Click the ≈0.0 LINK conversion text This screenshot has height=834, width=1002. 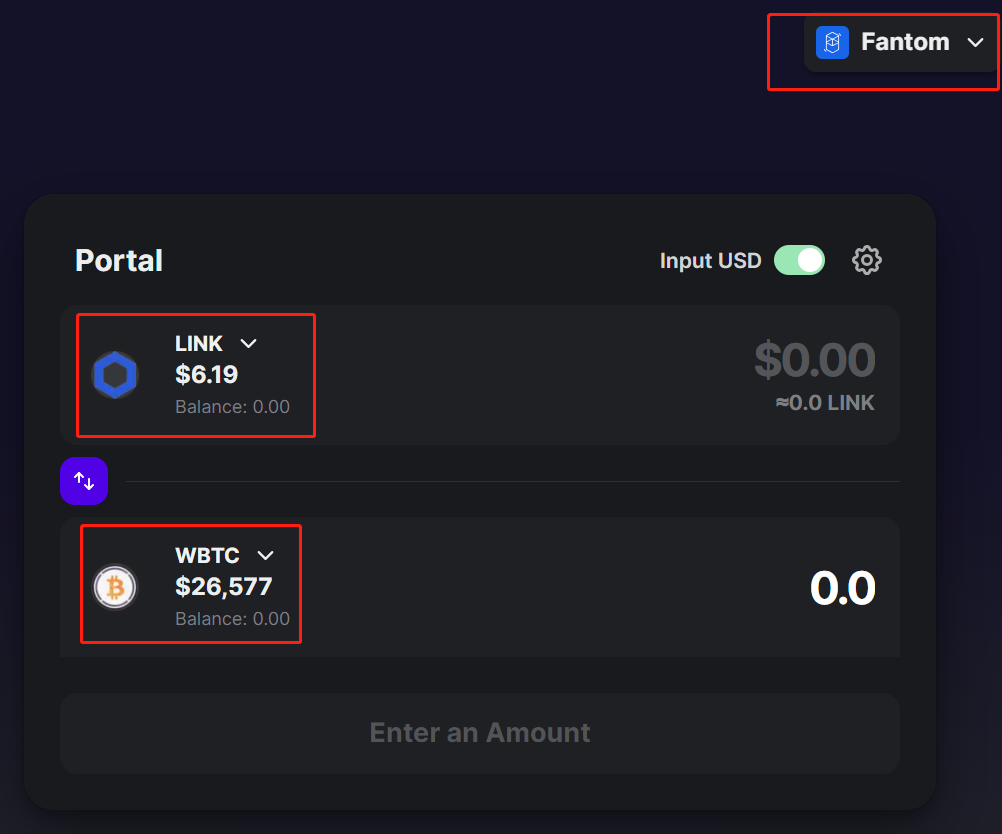pos(825,403)
